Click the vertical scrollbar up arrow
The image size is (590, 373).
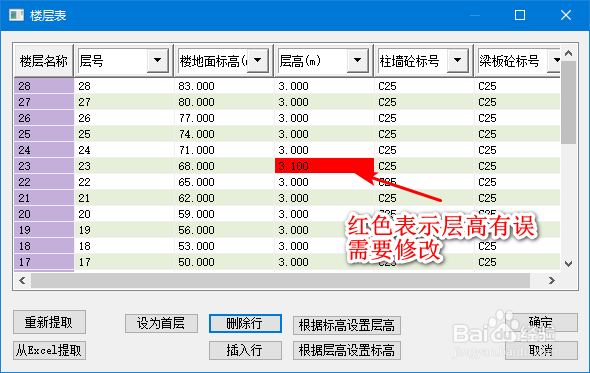(x=569, y=53)
